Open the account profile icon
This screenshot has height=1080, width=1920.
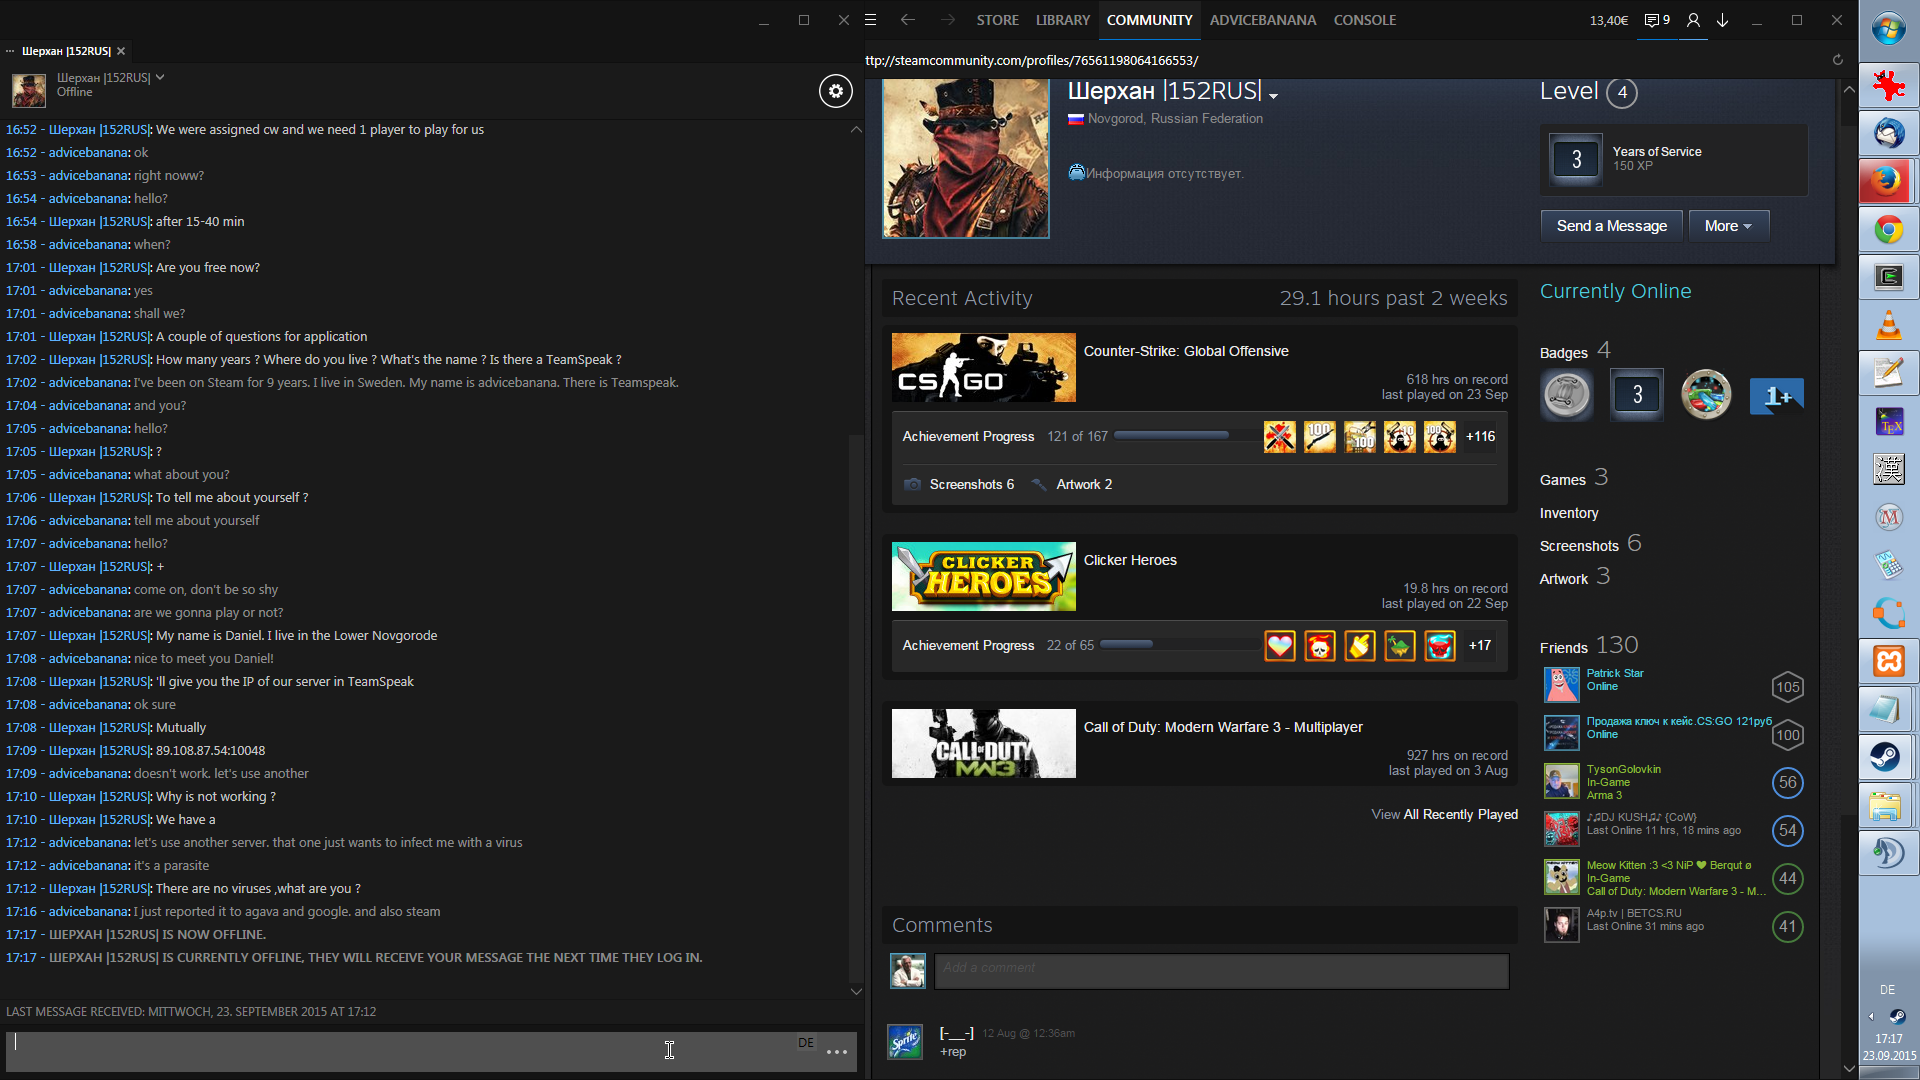pyautogui.click(x=1693, y=20)
